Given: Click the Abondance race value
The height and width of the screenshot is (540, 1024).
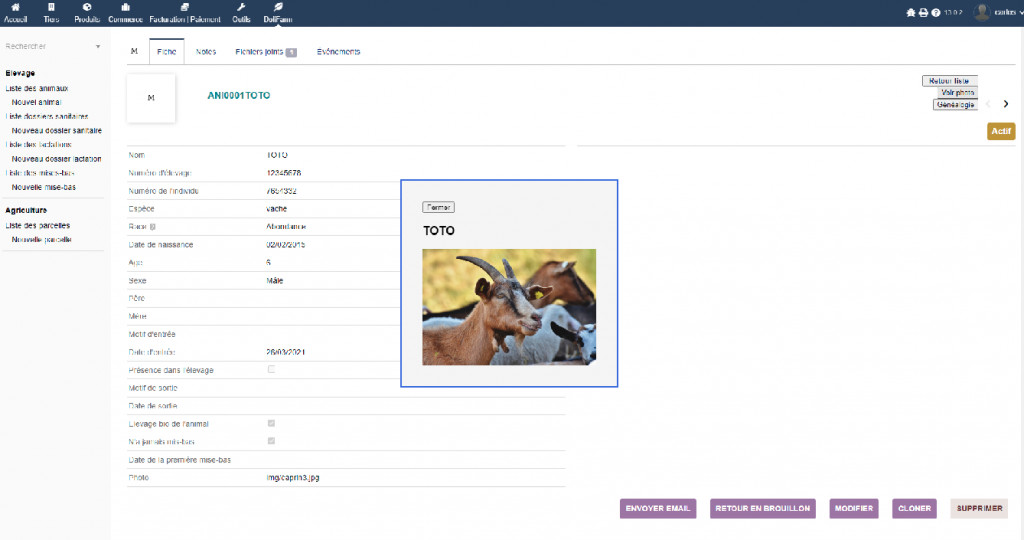Looking at the screenshot, I should [x=286, y=227].
